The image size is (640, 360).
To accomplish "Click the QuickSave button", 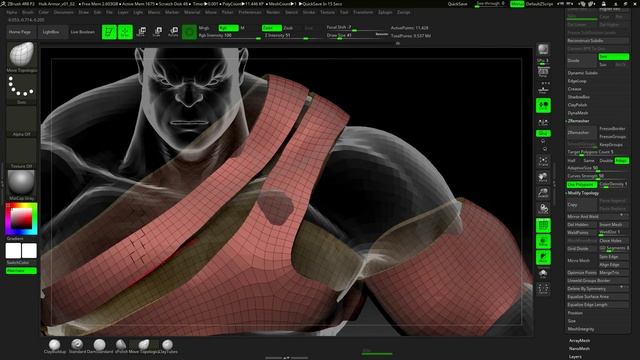I will [x=458, y=4].
